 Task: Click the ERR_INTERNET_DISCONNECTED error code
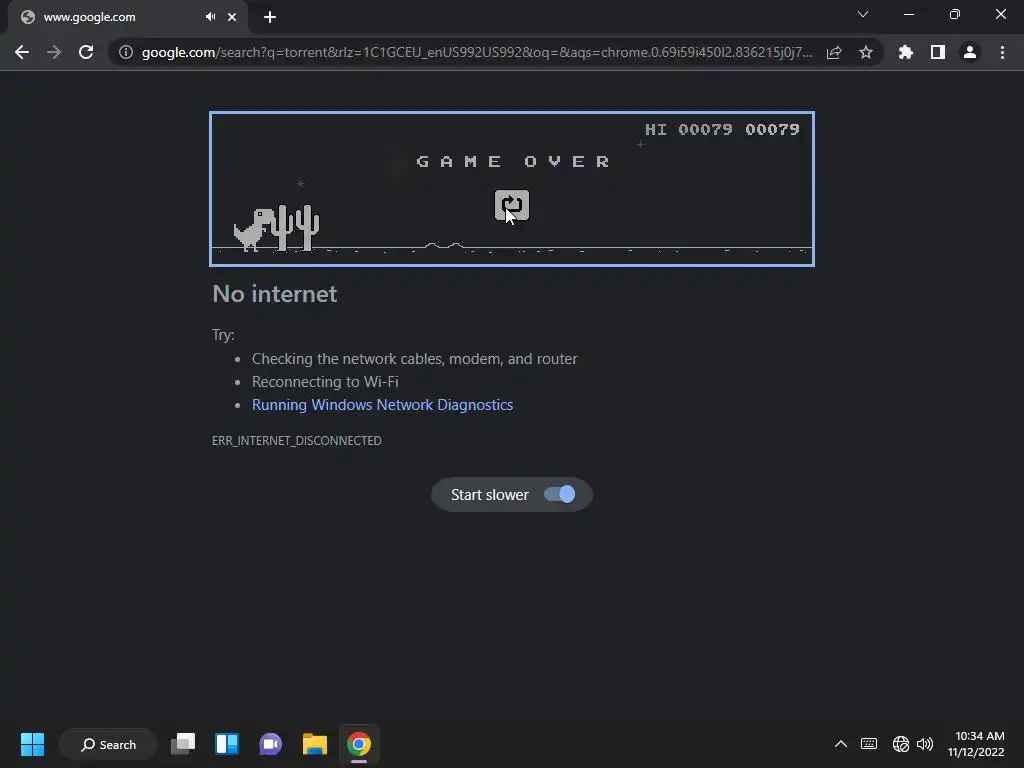pyautogui.click(x=296, y=441)
